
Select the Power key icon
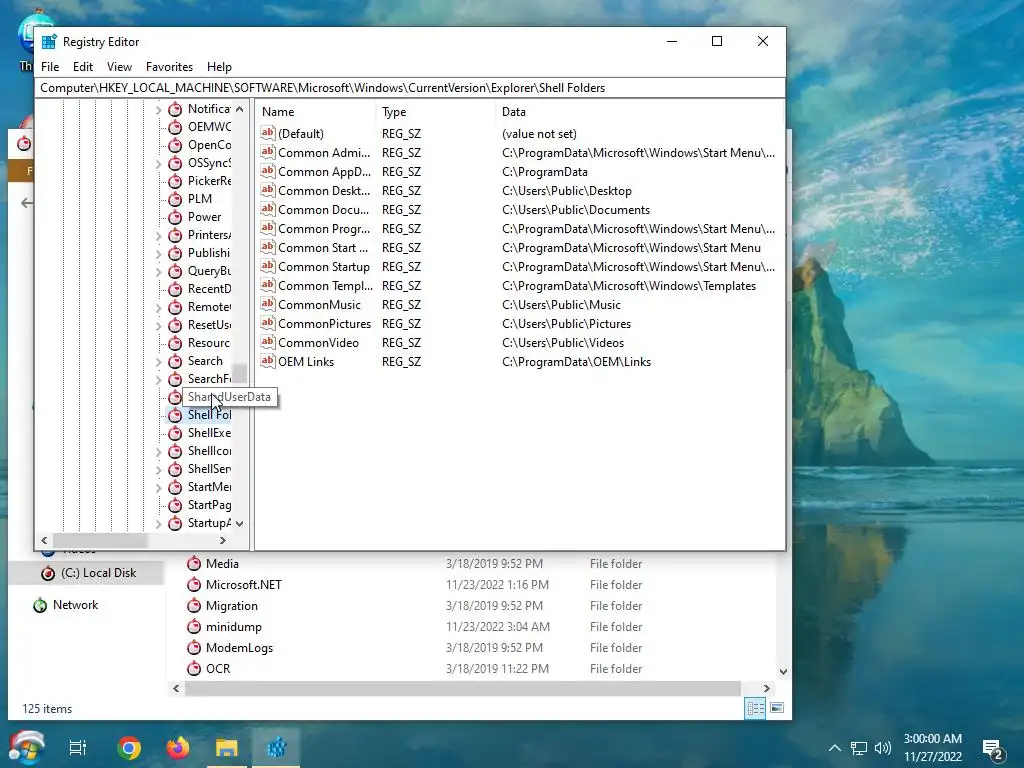[175, 217]
